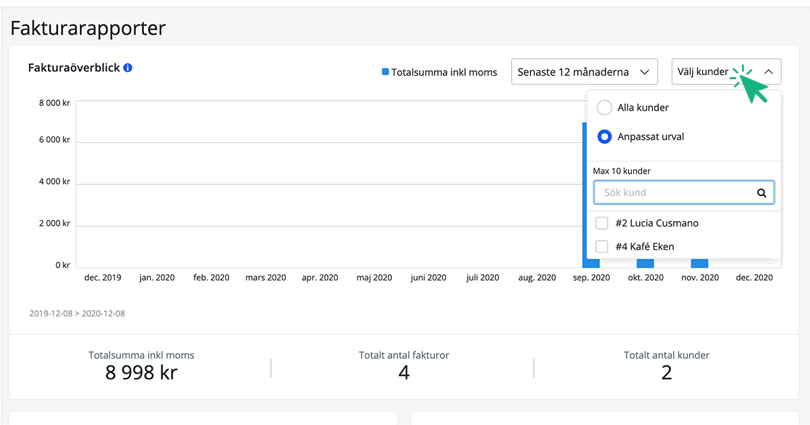Click the Fakturarapporter page heading
The image size is (810, 425).
pyautogui.click(x=88, y=28)
